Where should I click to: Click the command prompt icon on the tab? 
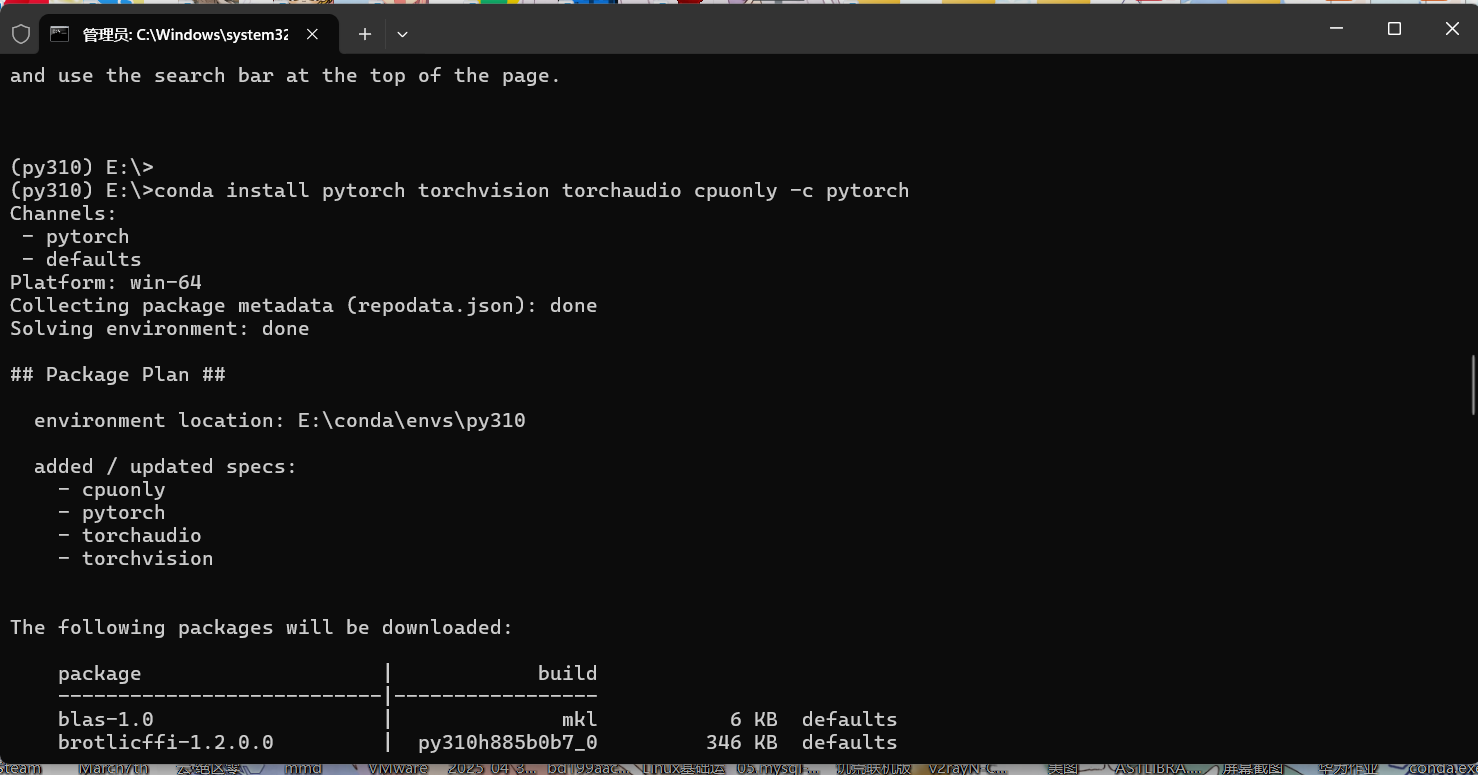pyautogui.click(x=60, y=34)
